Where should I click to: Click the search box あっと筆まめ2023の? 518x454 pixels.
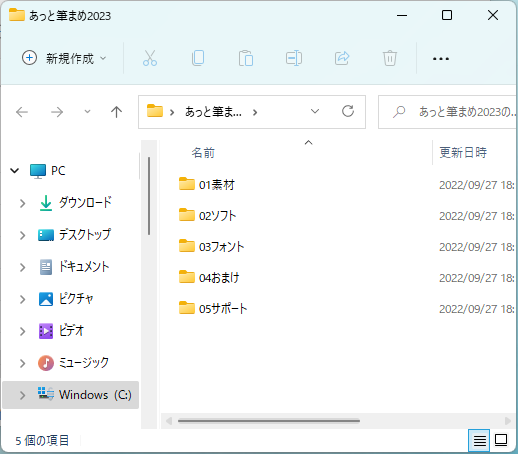click(x=447, y=112)
